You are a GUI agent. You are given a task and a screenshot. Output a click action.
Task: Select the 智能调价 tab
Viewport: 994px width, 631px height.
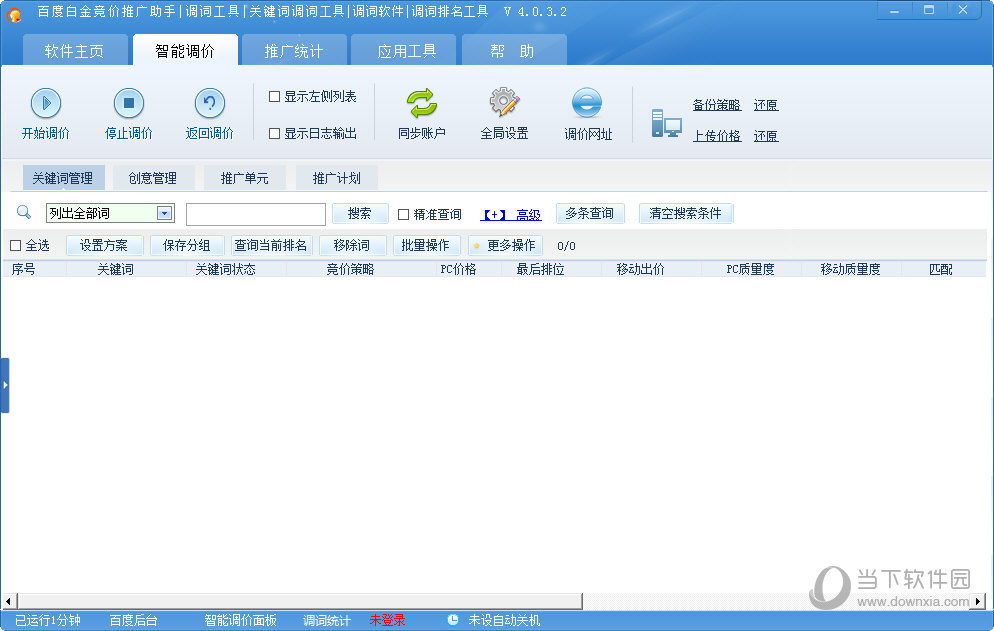(x=185, y=50)
